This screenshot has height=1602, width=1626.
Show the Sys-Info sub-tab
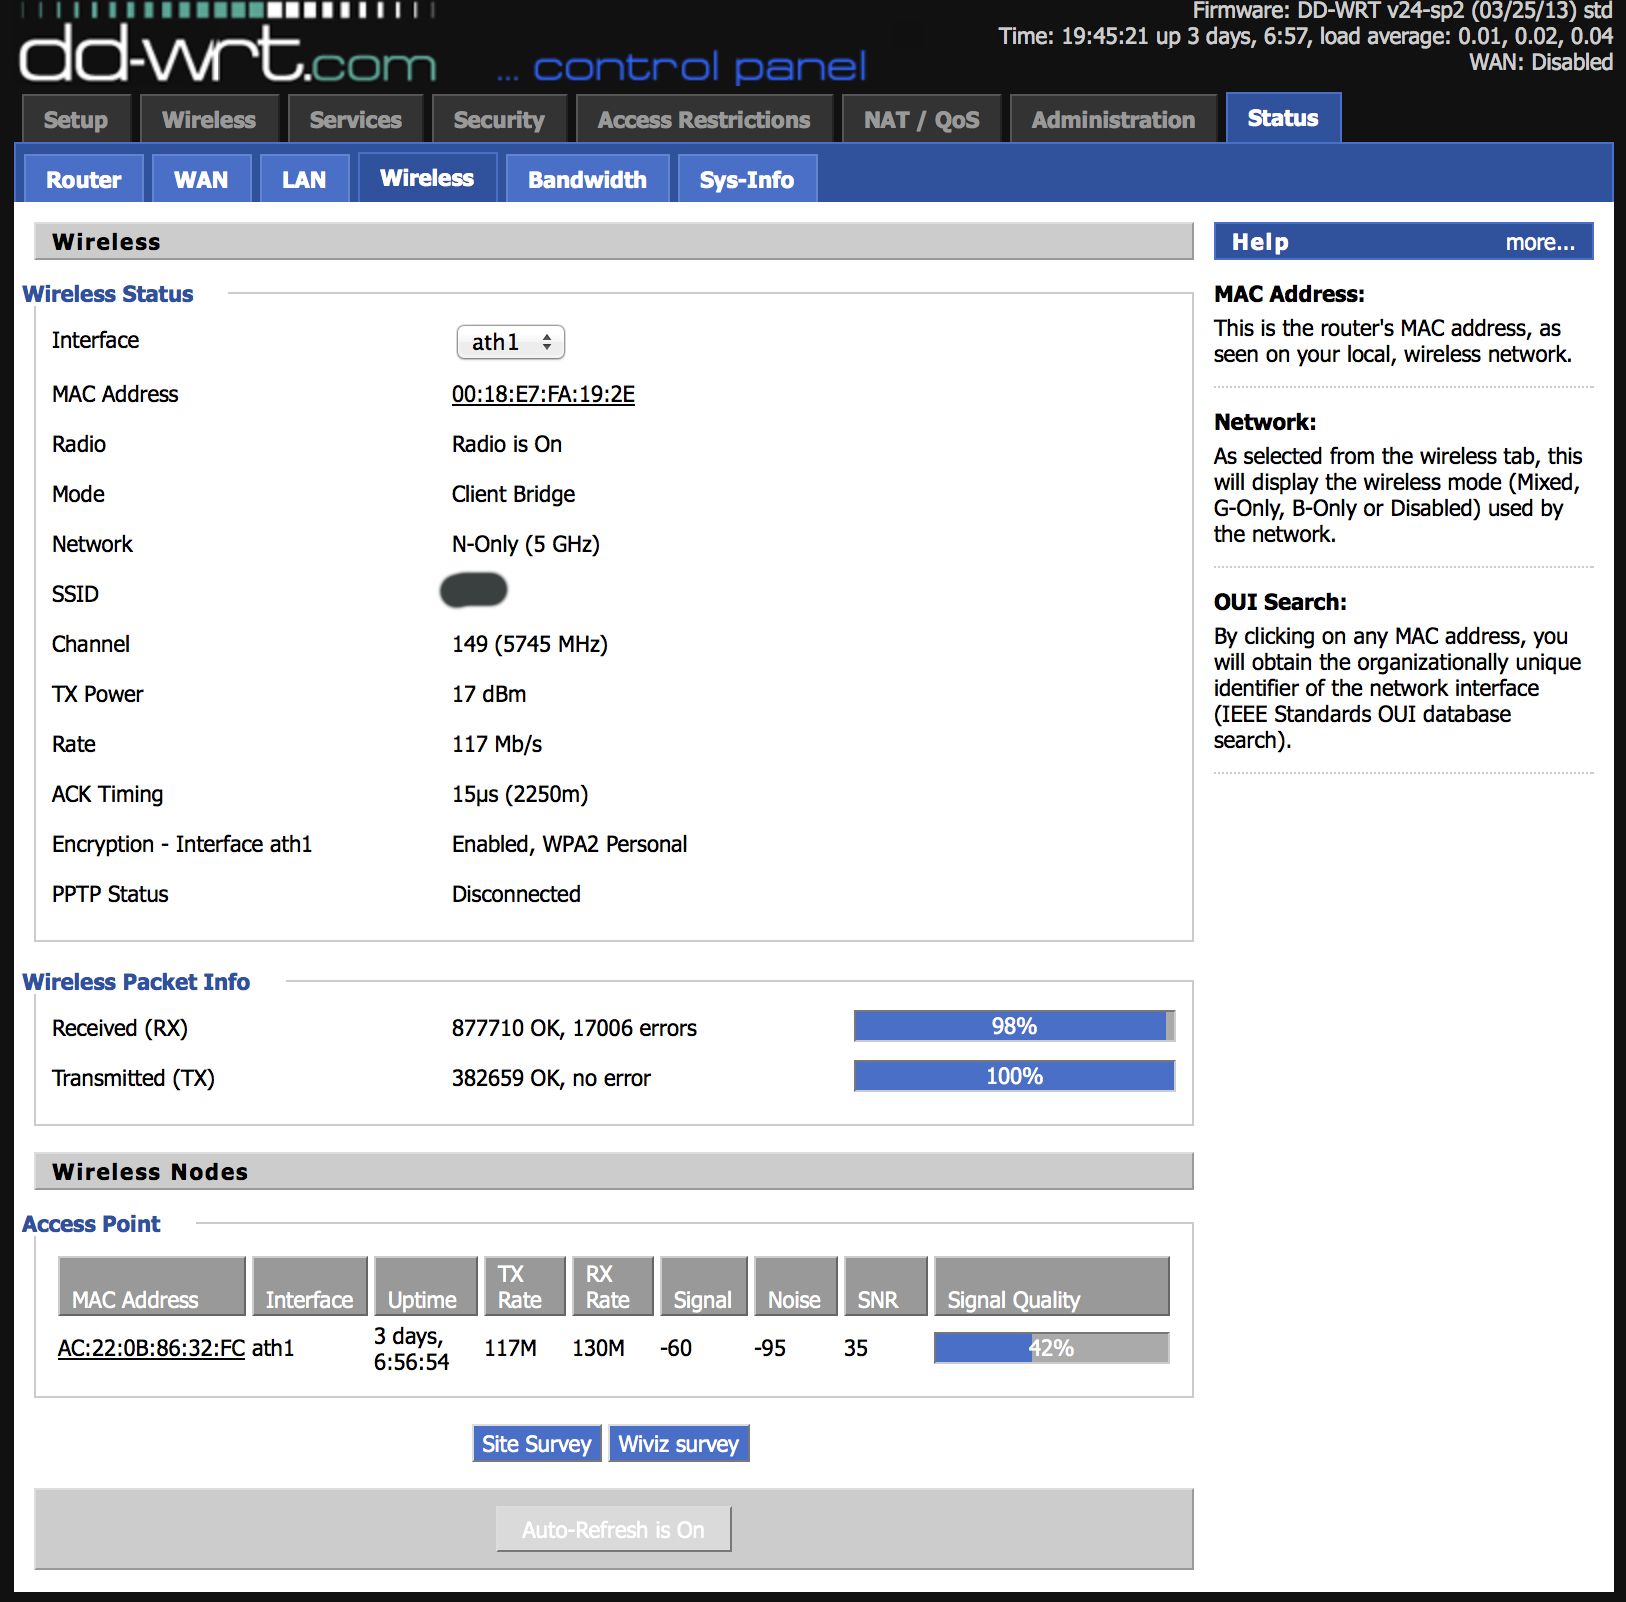[747, 179]
